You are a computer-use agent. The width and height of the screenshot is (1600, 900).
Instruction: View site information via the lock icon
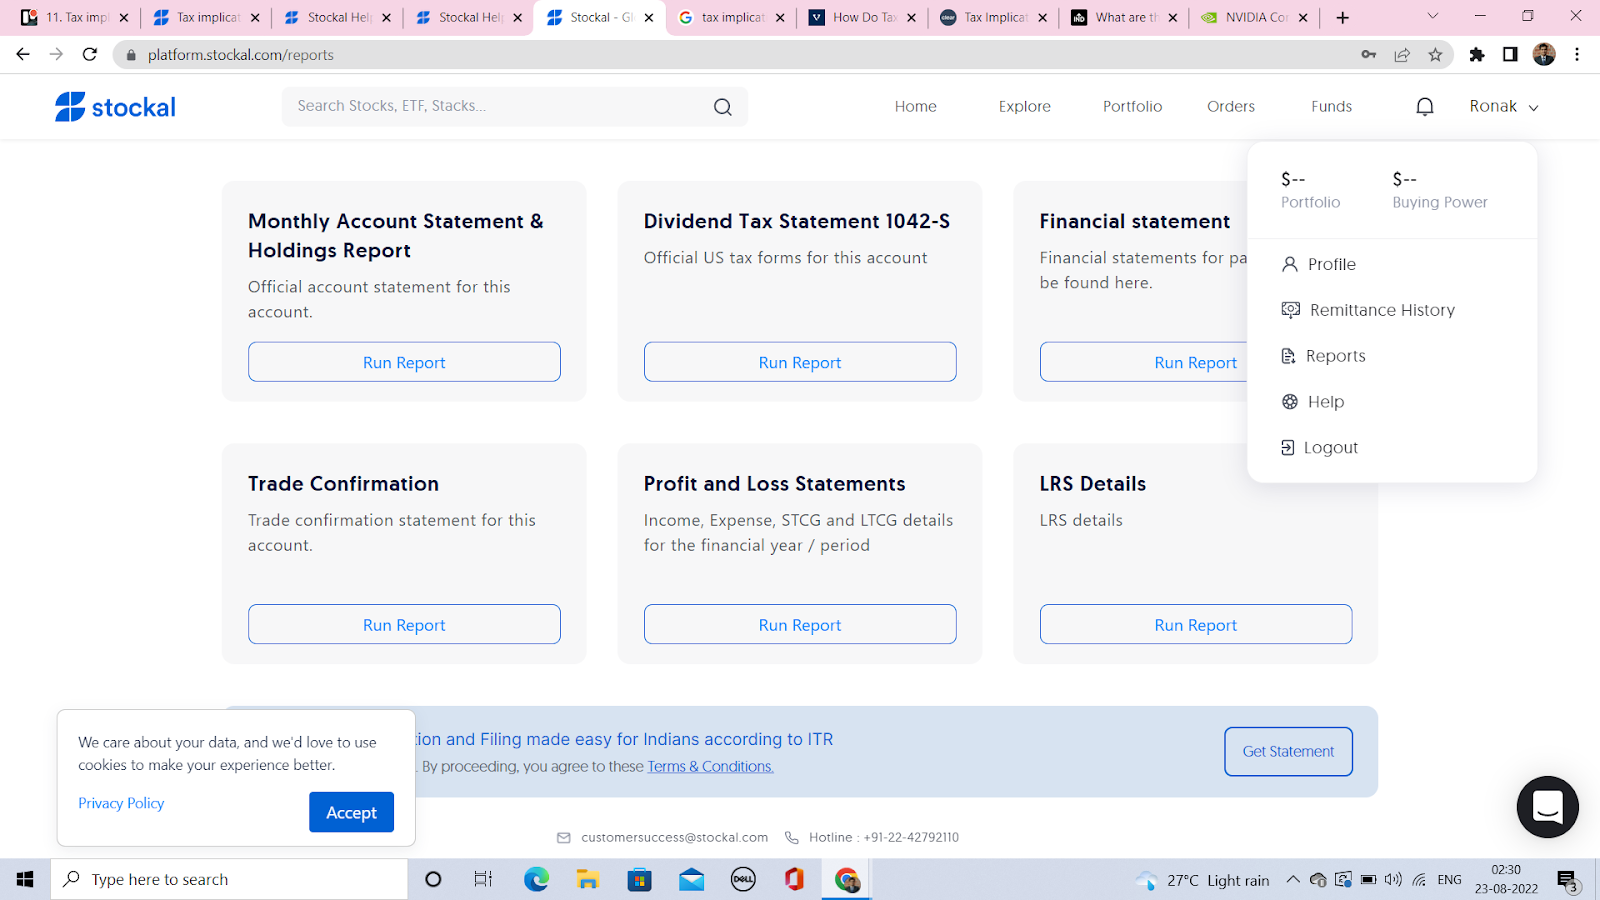[x=130, y=55]
